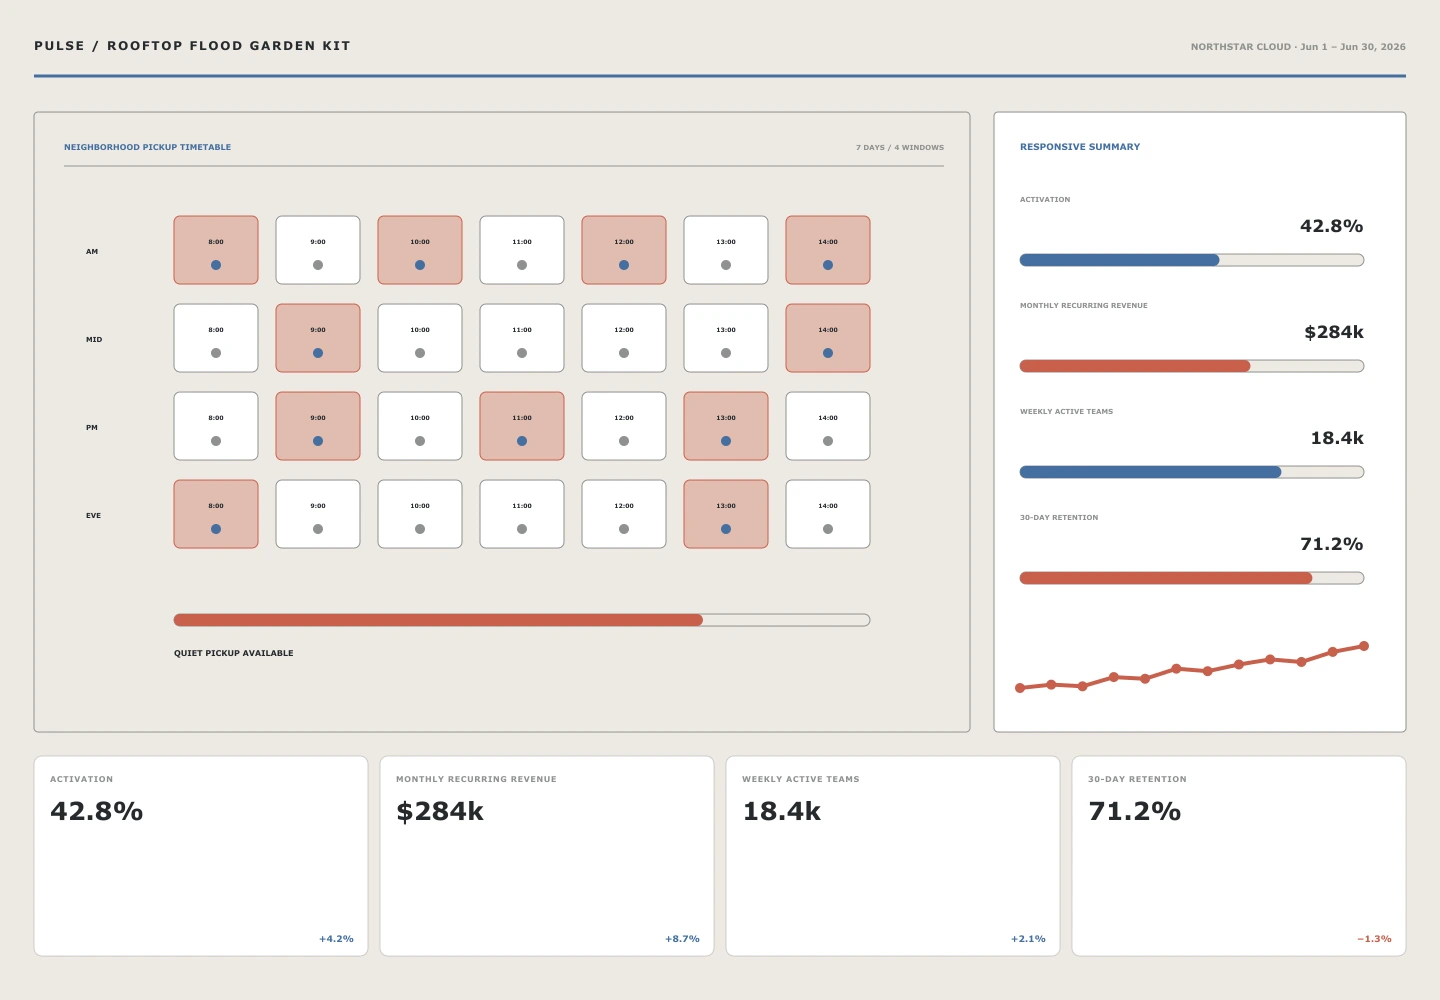Viewport: 1440px width, 1000px height.
Task: Toggle the AM row 10:00 slot
Action: pyautogui.click(x=420, y=250)
